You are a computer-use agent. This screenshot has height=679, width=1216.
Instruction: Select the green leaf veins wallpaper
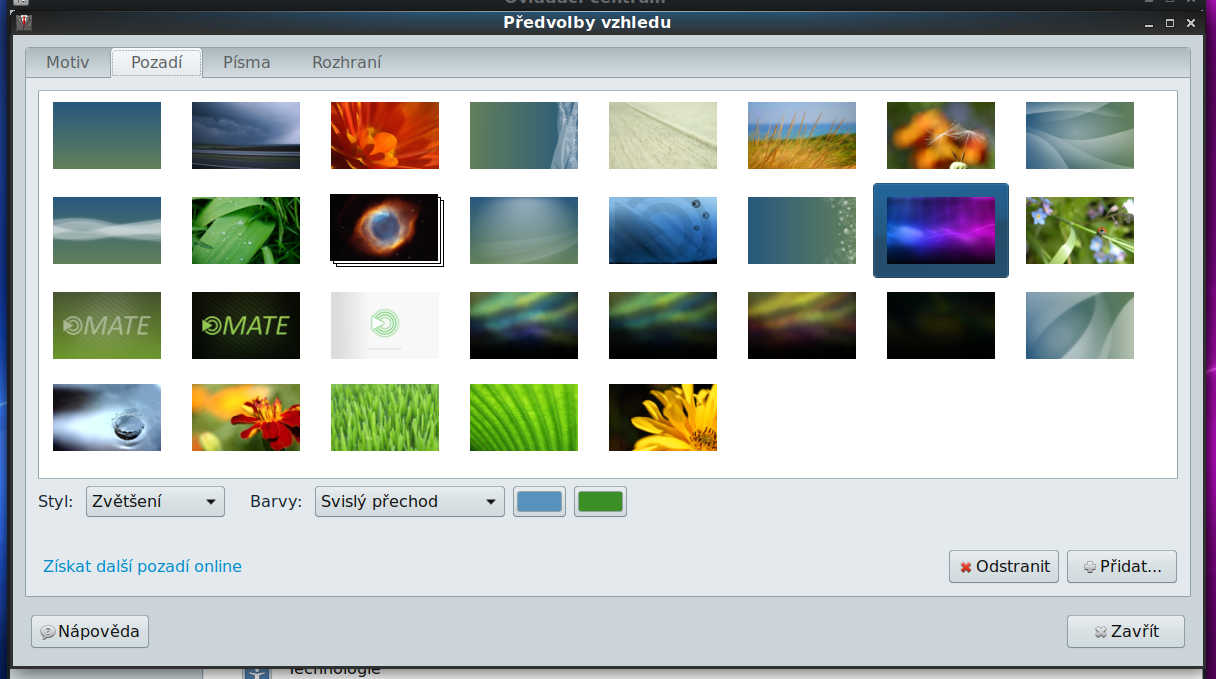pyautogui.click(x=524, y=417)
